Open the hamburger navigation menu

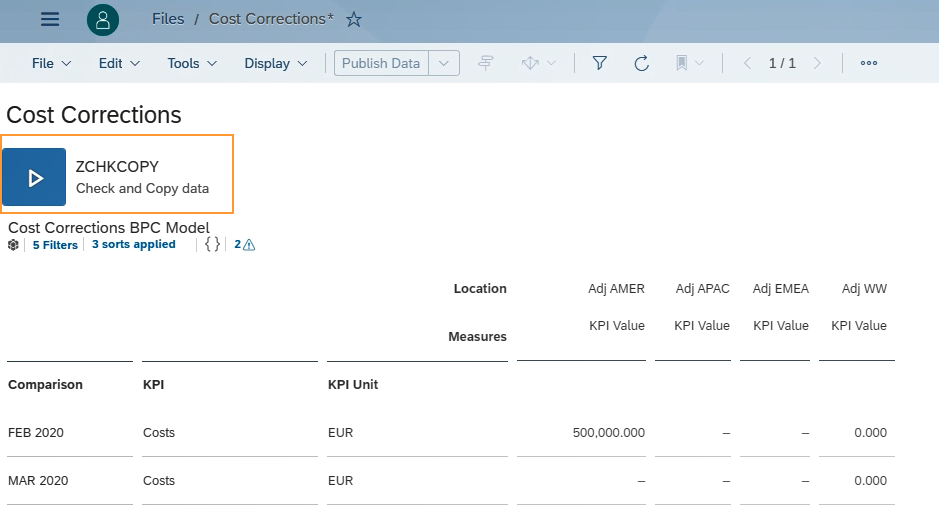50,20
